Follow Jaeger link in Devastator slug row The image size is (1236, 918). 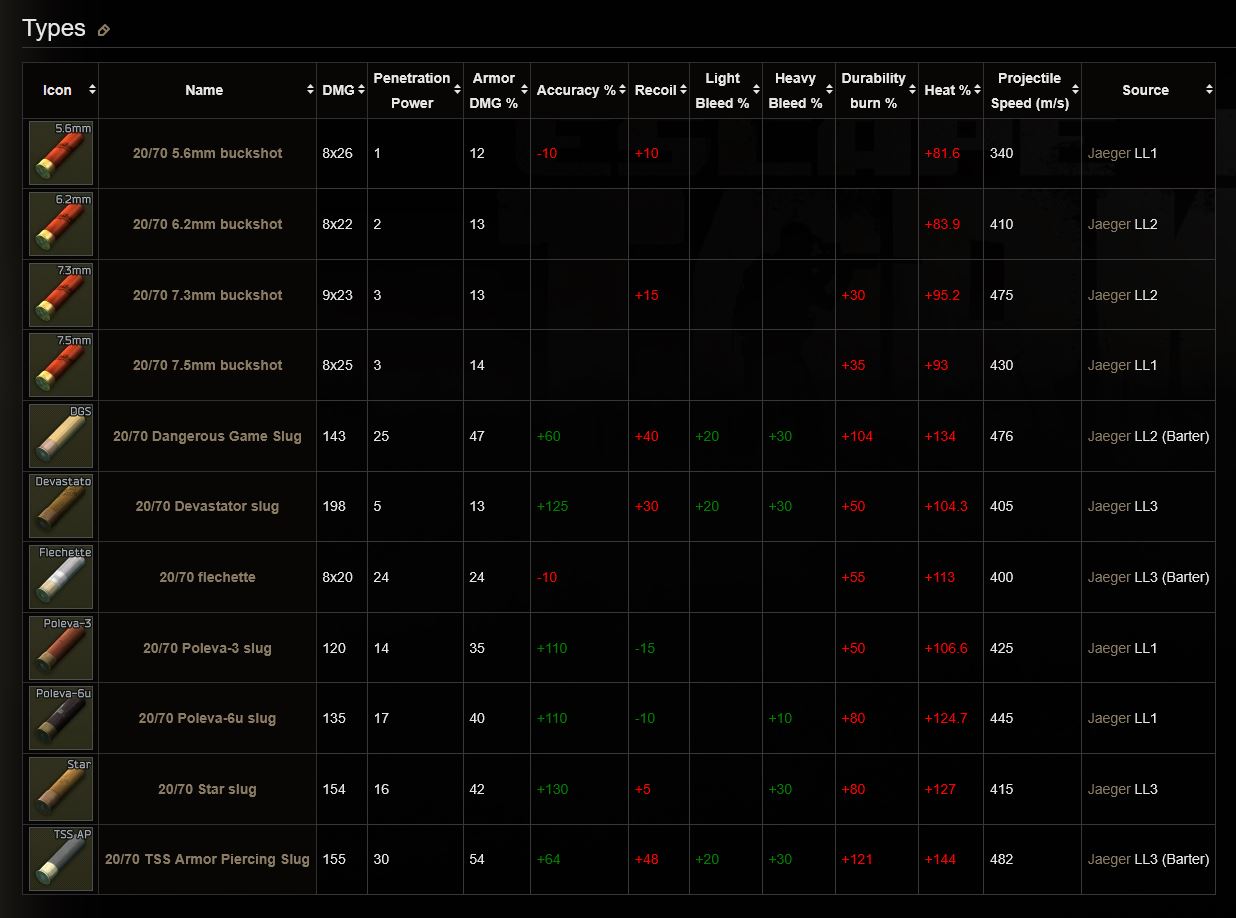point(1109,506)
